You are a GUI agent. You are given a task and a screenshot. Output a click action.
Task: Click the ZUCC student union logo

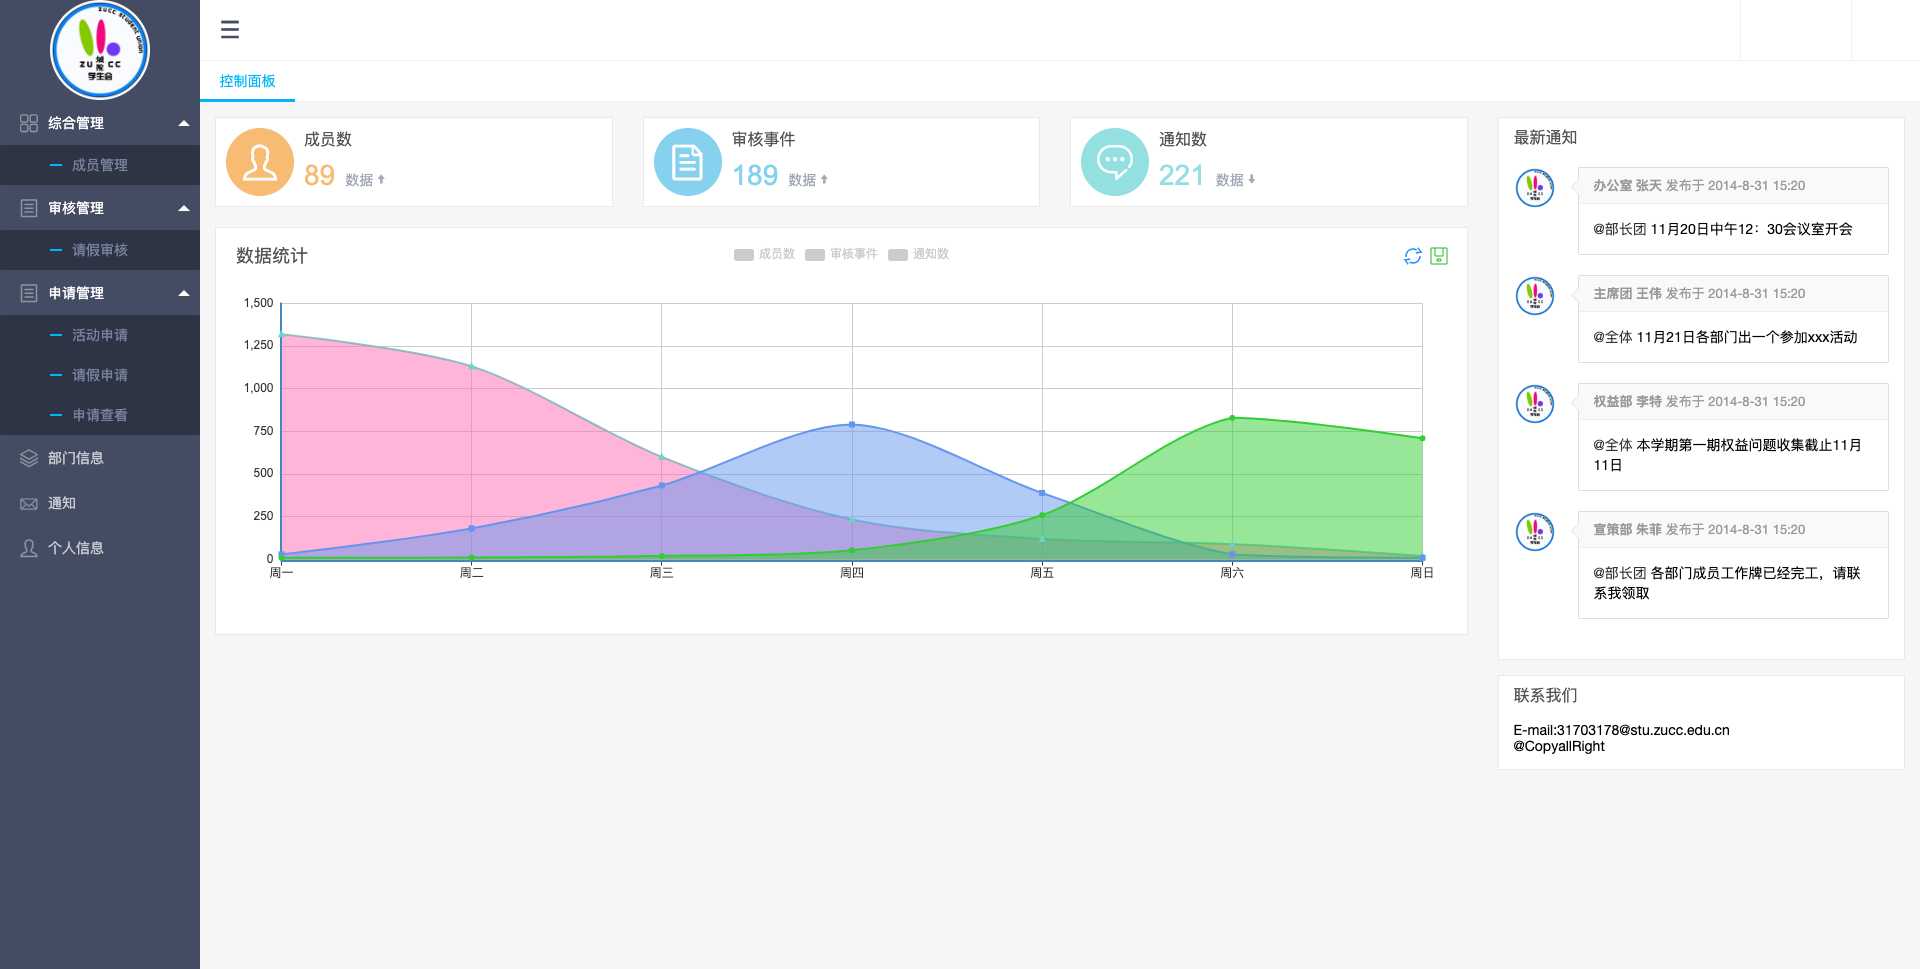pos(100,50)
